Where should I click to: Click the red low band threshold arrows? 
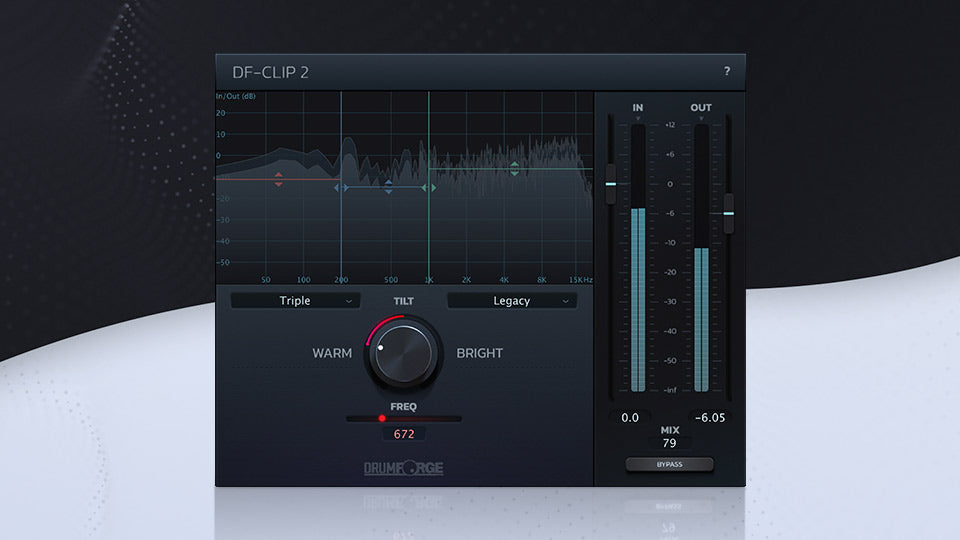279,180
